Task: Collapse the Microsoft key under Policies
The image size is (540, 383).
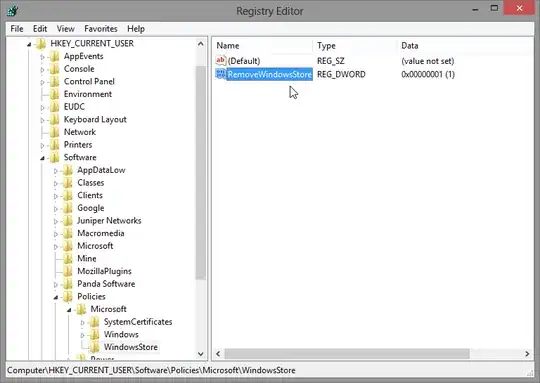Action: tap(69, 310)
